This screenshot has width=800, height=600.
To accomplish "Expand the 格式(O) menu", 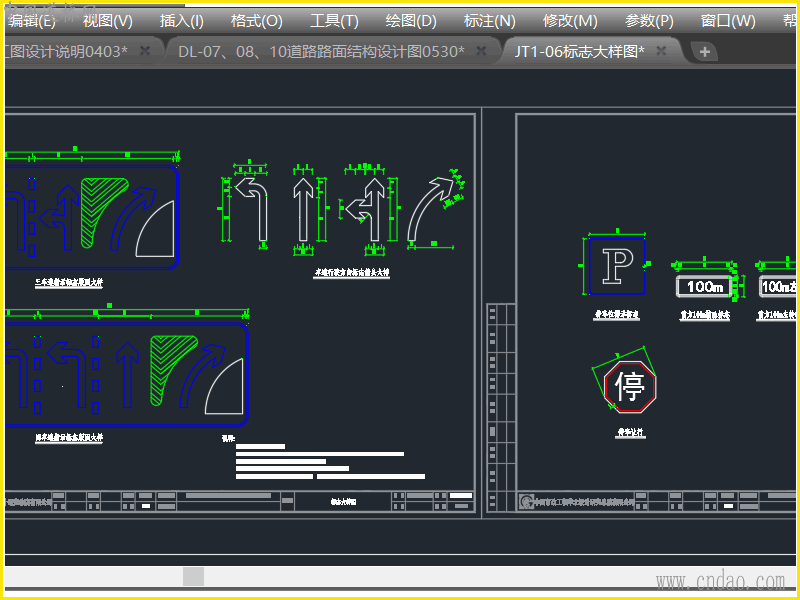I will coord(256,21).
